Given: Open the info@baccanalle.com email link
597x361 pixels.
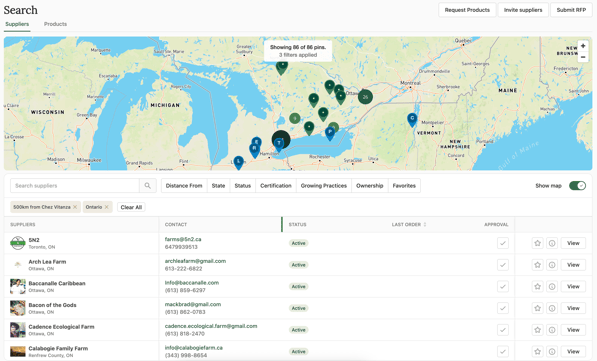Looking at the screenshot, I should pos(192,283).
